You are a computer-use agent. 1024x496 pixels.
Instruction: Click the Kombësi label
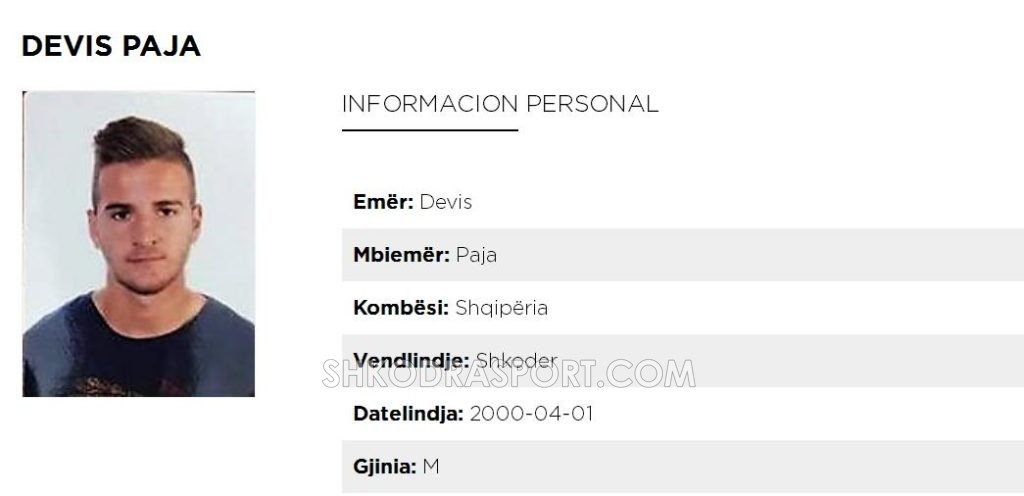point(401,307)
